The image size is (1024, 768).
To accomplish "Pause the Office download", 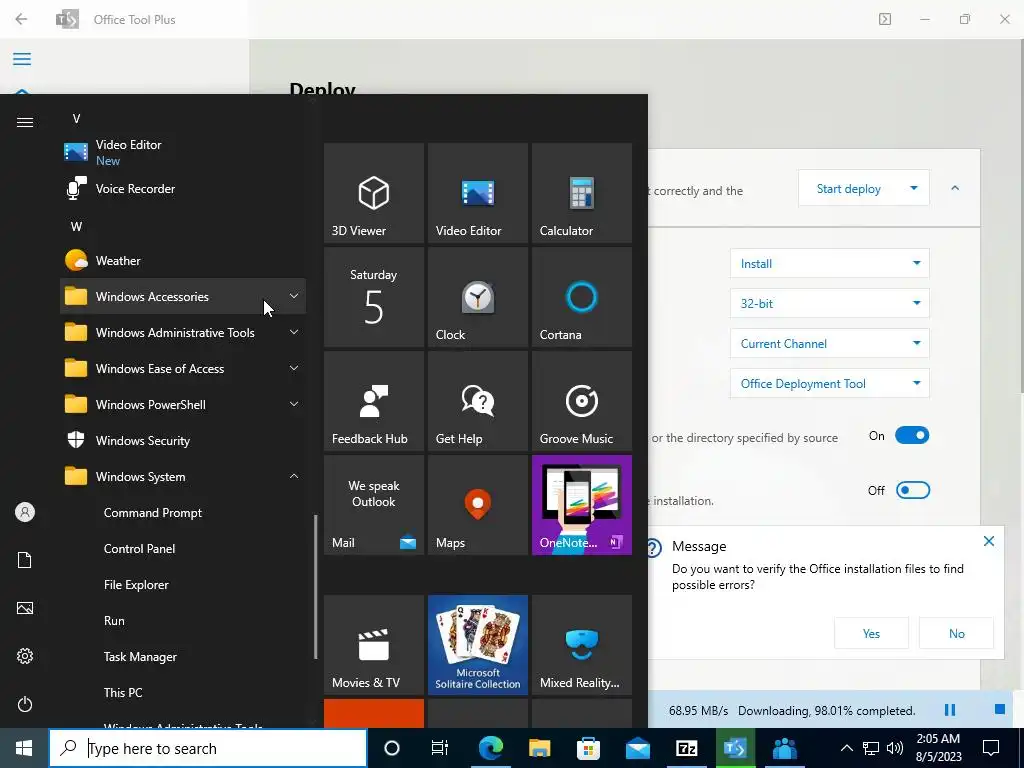I will click(950, 709).
